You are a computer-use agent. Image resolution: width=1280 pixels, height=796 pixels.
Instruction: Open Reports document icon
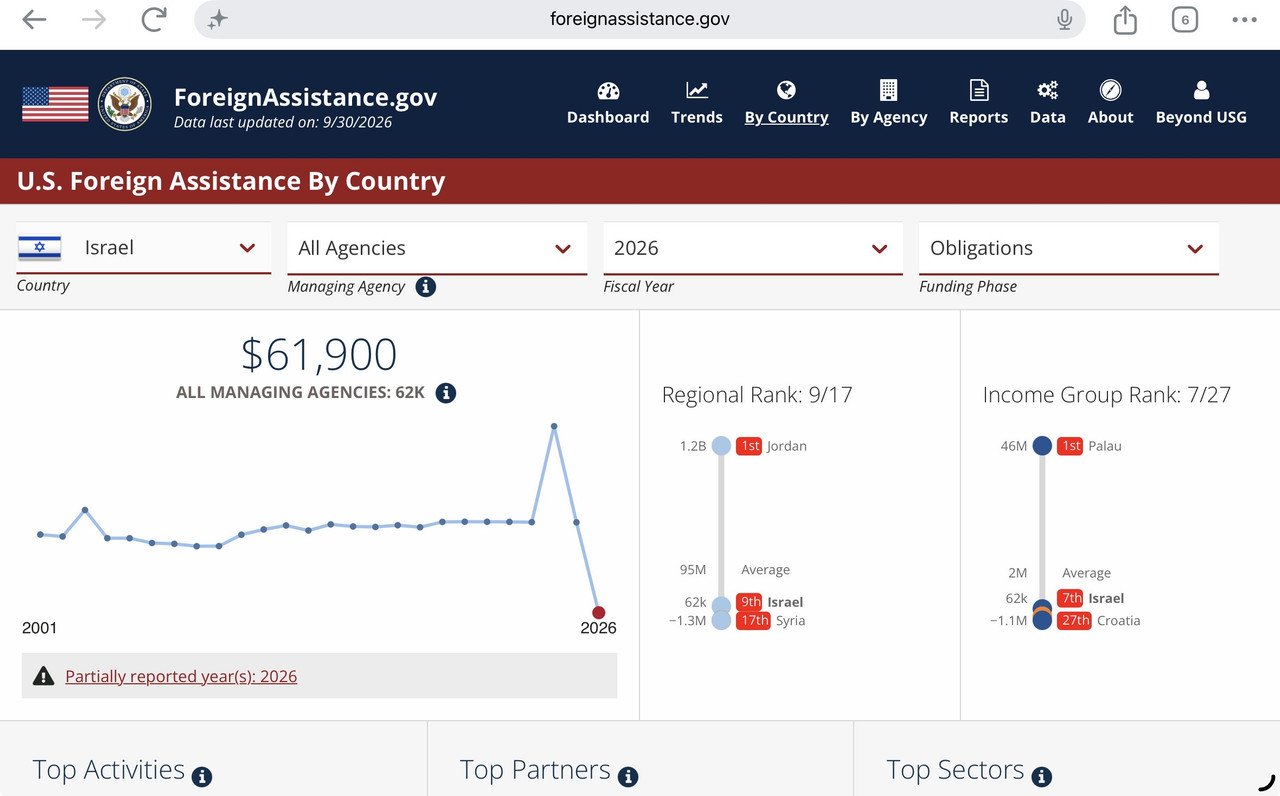(979, 91)
